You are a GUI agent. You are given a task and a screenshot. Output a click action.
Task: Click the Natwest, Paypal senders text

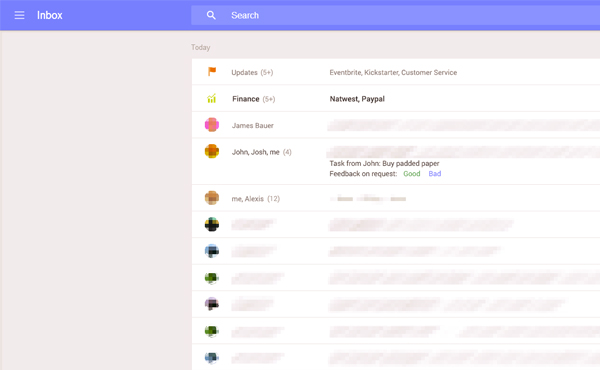pyautogui.click(x=357, y=99)
